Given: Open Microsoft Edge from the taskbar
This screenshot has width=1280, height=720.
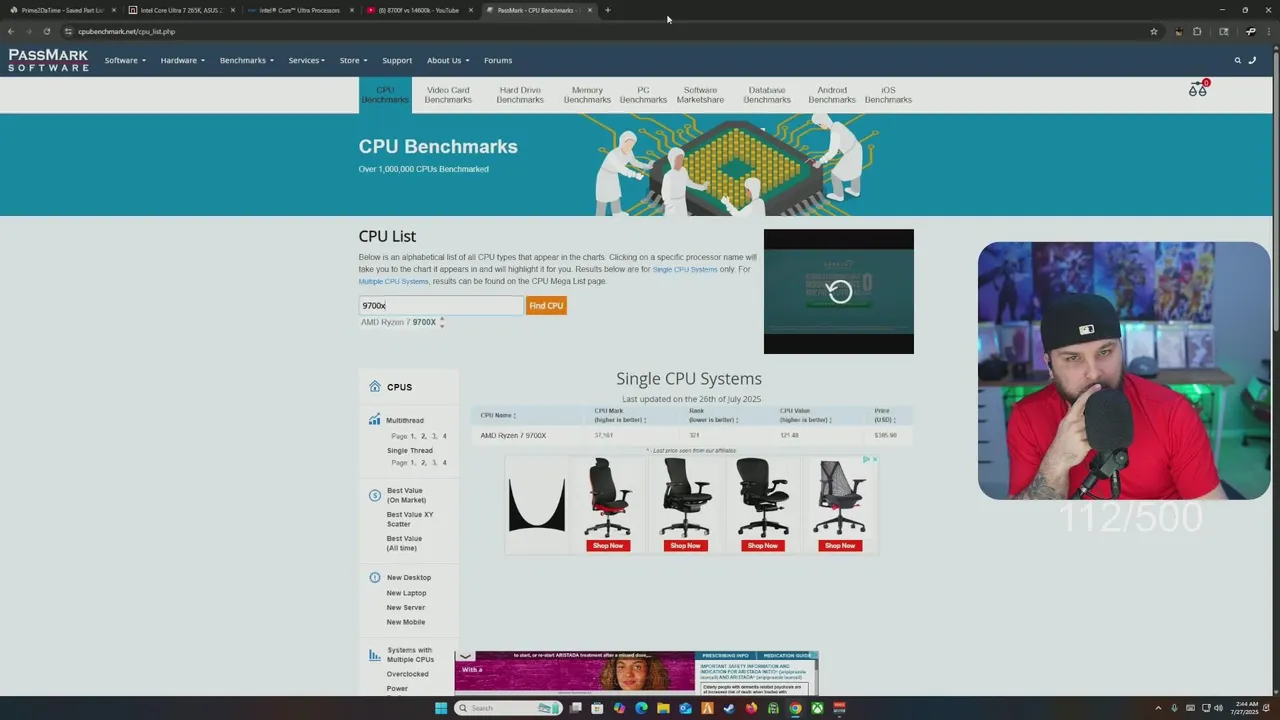Looking at the screenshot, I should 641,708.
